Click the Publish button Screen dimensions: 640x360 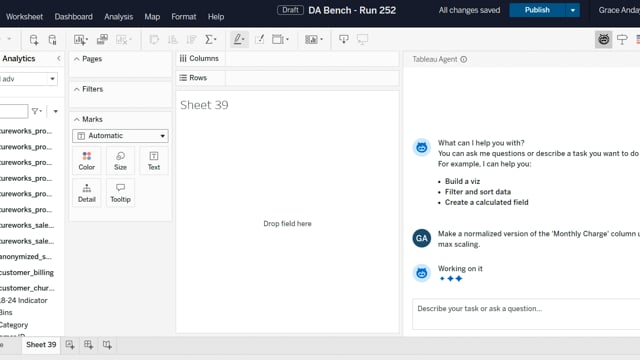tap(537, 10)
